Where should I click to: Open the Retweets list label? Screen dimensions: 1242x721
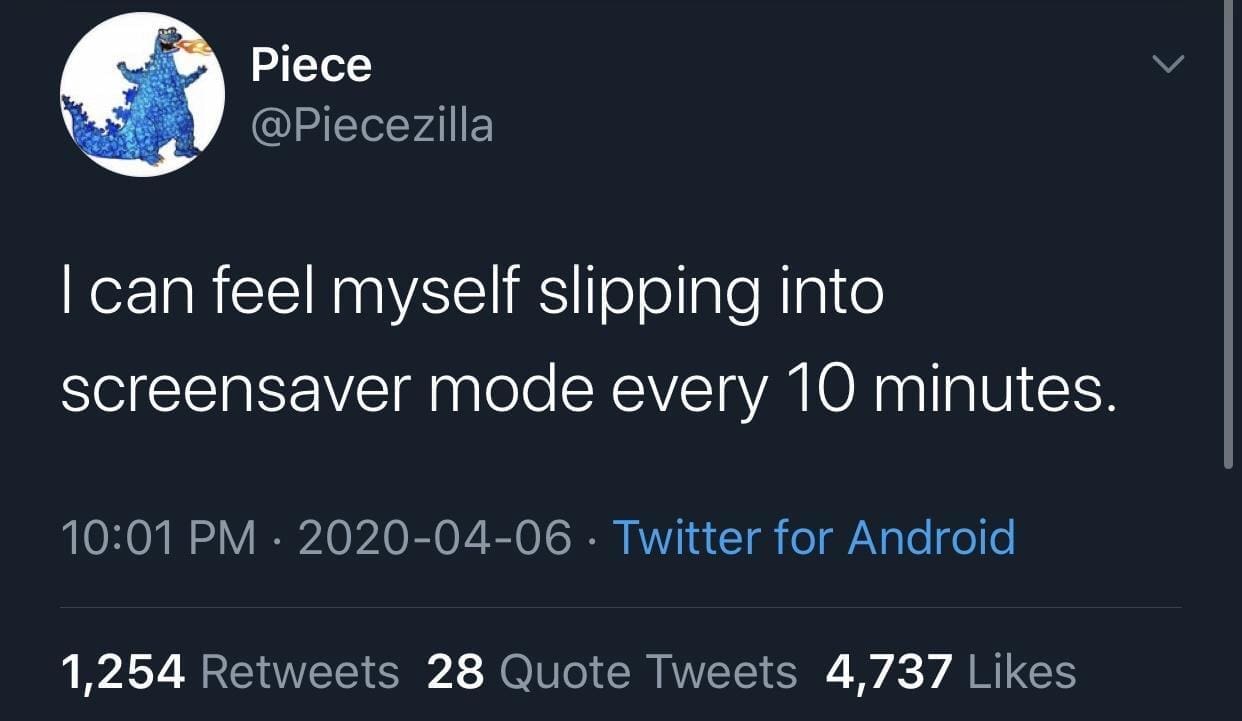coord(300,671)
